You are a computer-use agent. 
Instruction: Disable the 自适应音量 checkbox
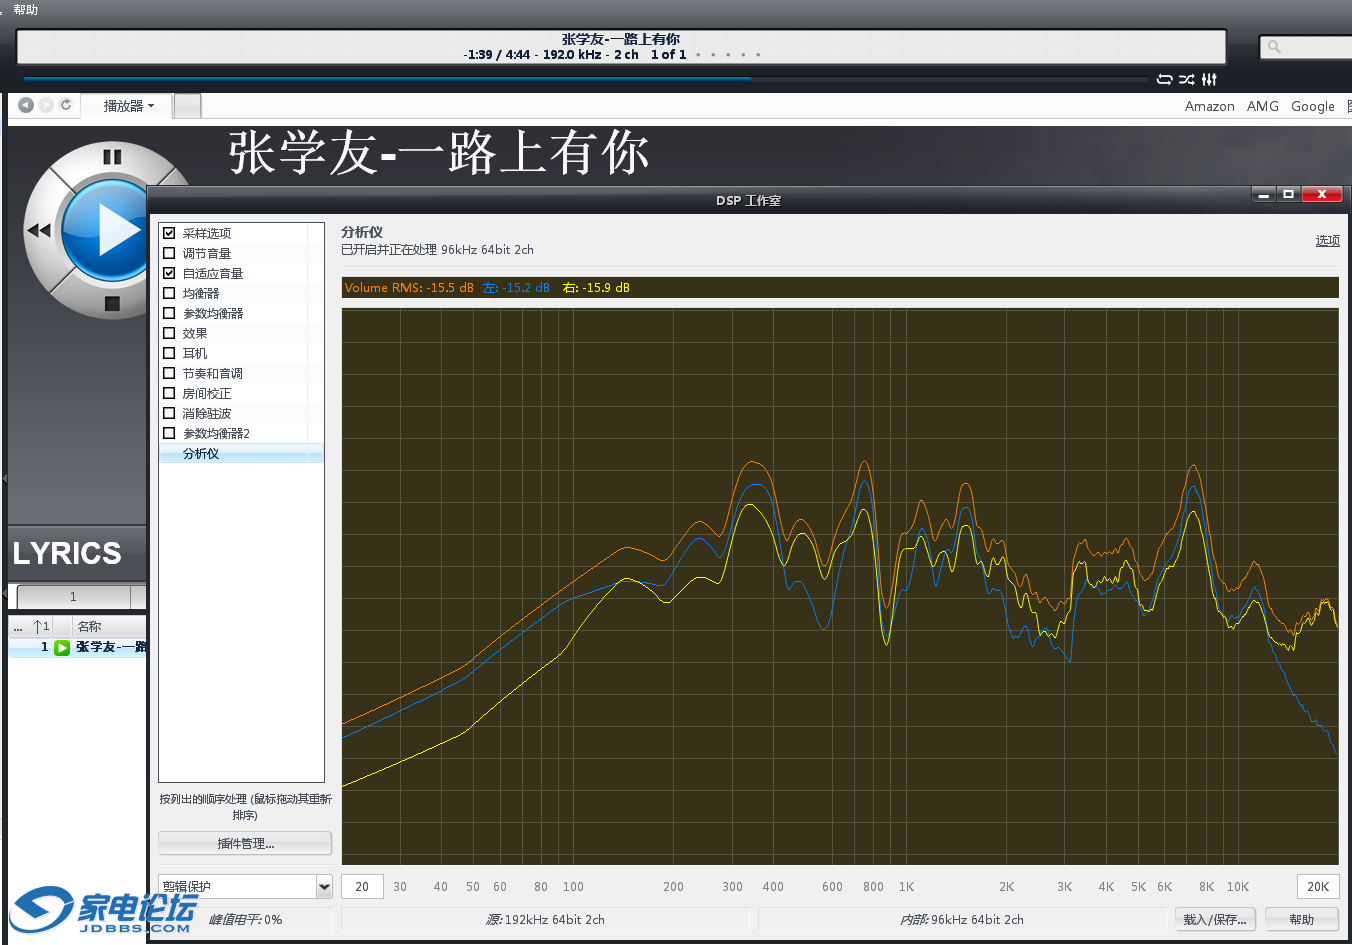[x=169, y=273]
